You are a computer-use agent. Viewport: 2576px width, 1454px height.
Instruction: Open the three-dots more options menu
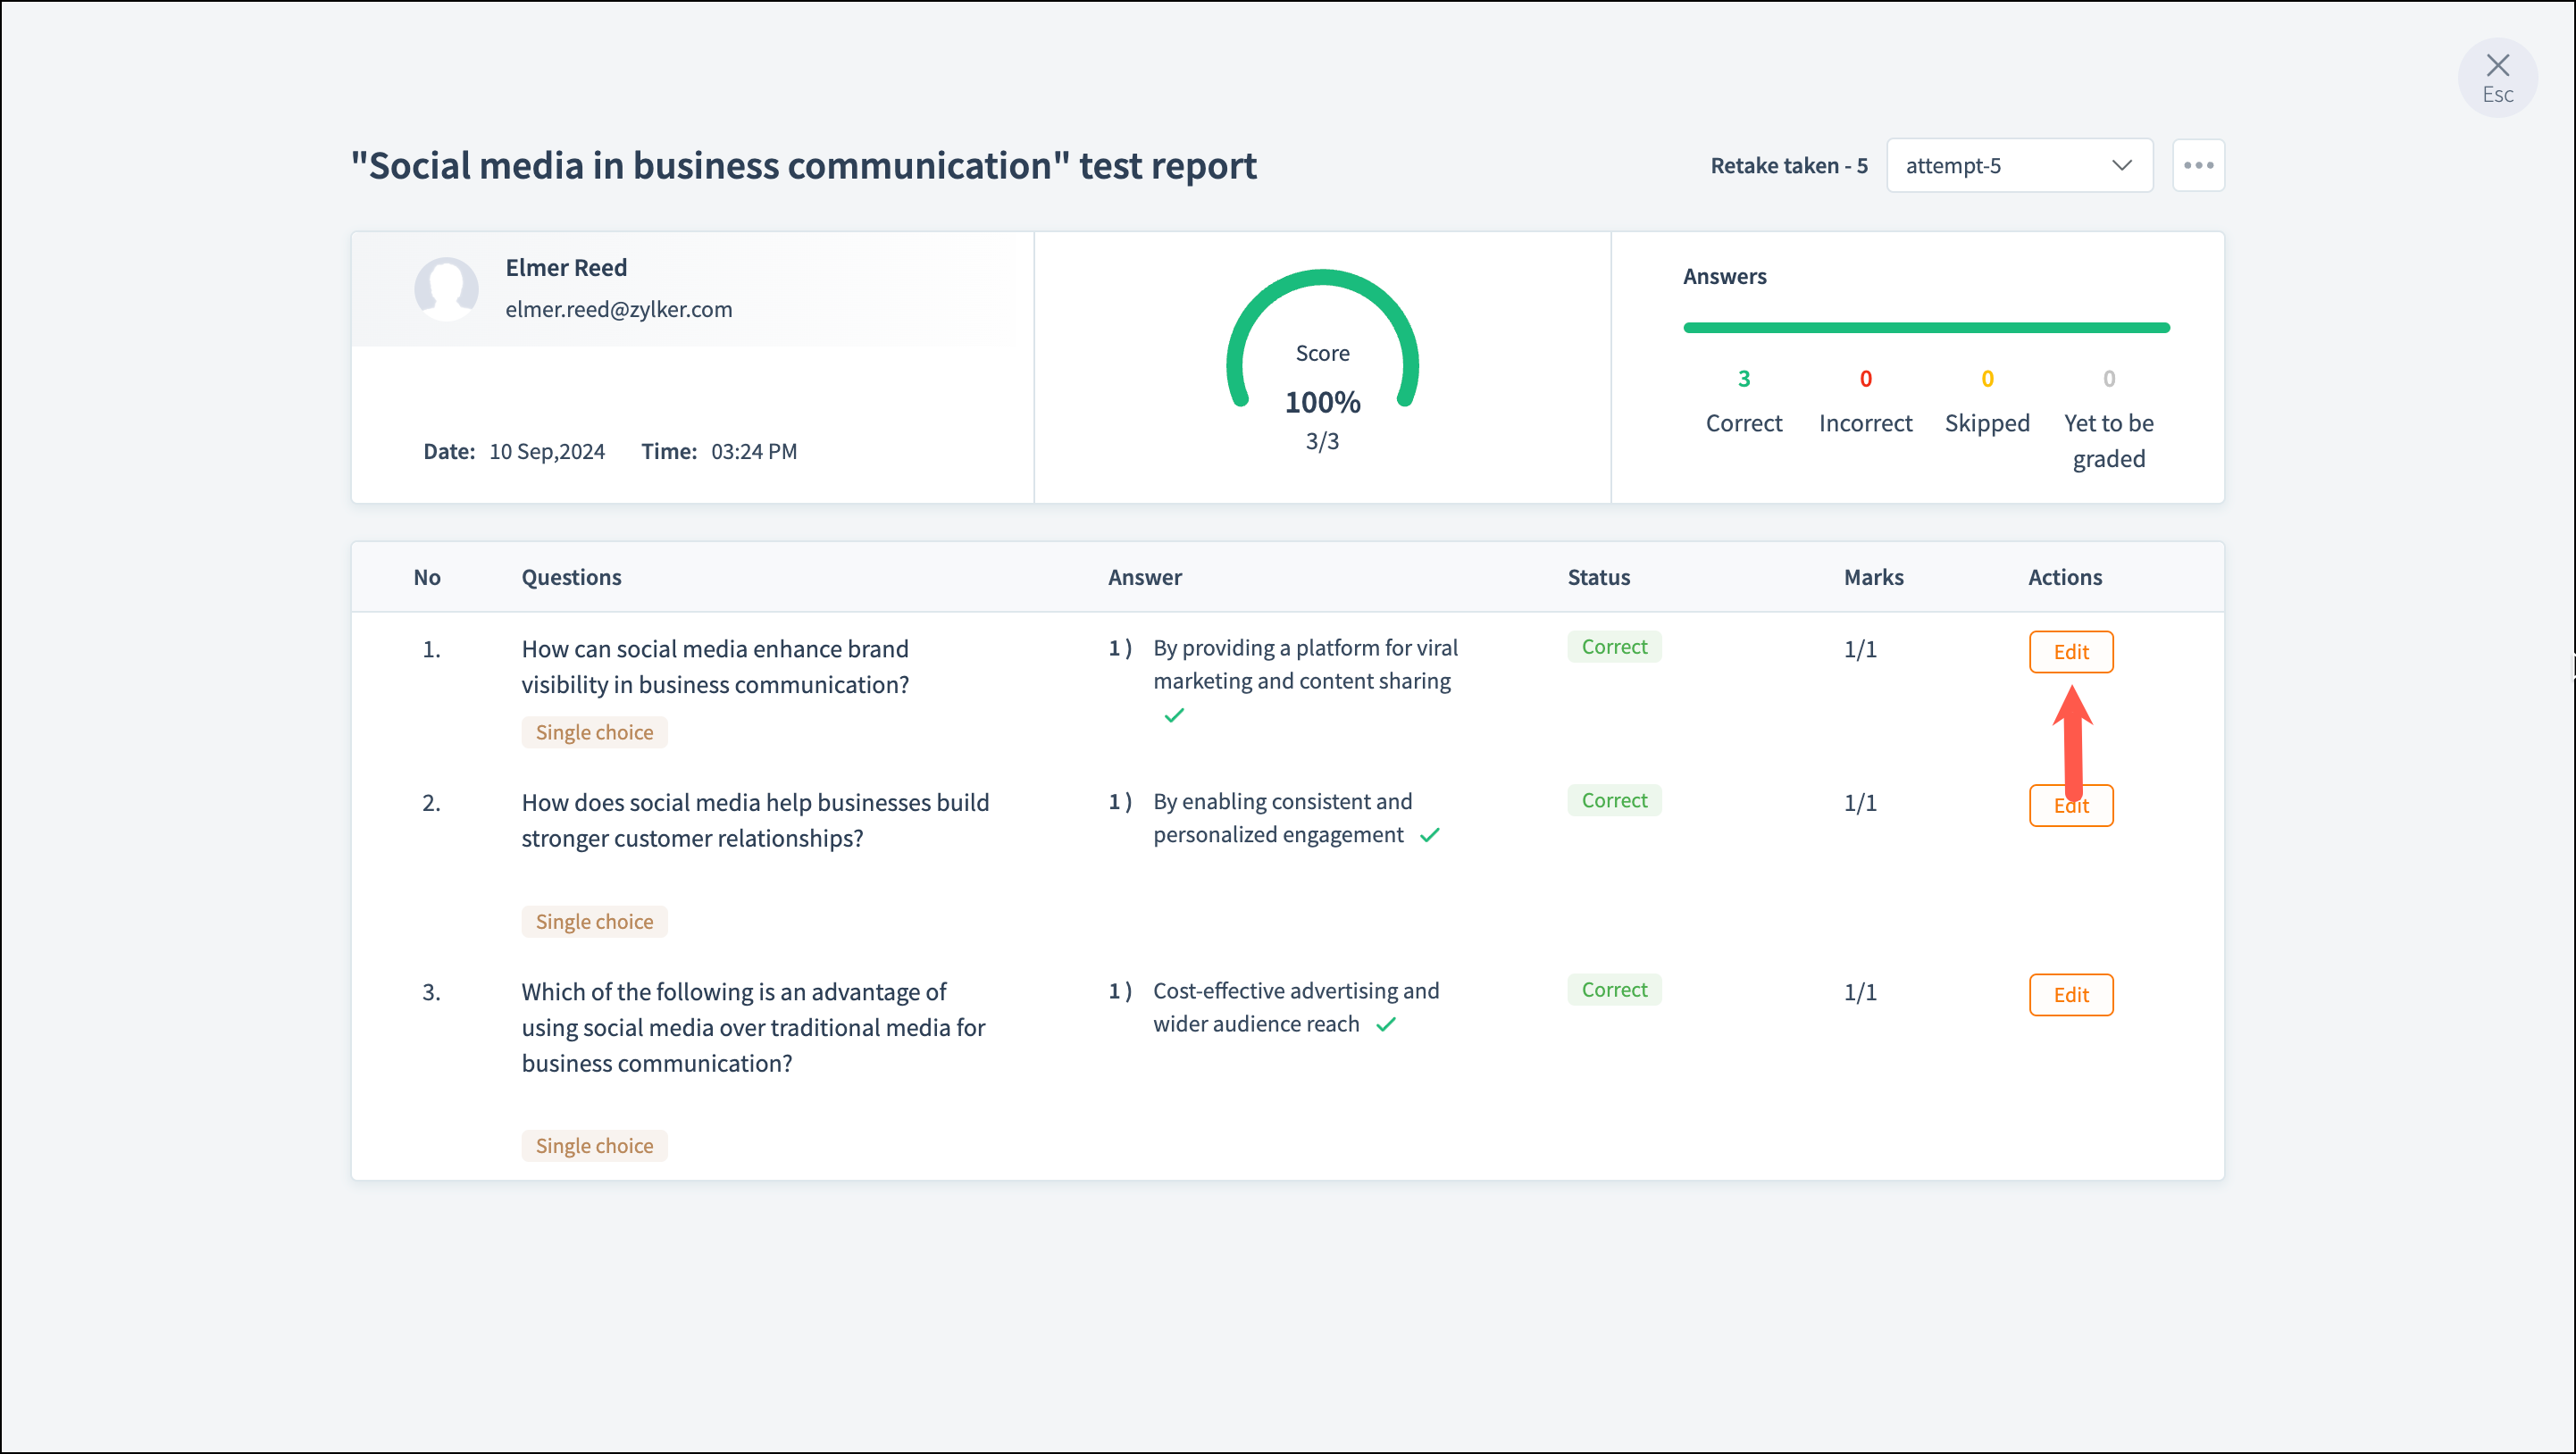pyautogui.click(x=2198, y=165)
